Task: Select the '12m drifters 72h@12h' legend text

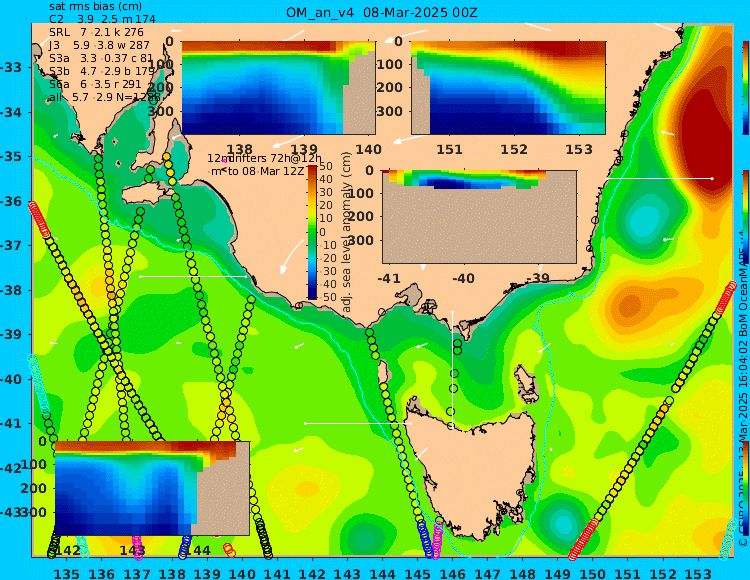Action: (265, 158)
